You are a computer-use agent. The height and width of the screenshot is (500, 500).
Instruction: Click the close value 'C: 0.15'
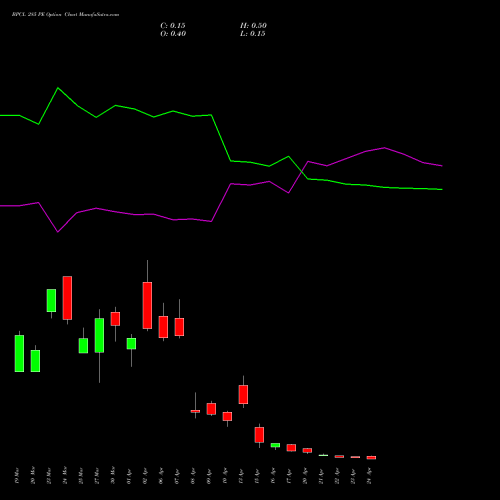pyautogui.click(x=173, y=26)
